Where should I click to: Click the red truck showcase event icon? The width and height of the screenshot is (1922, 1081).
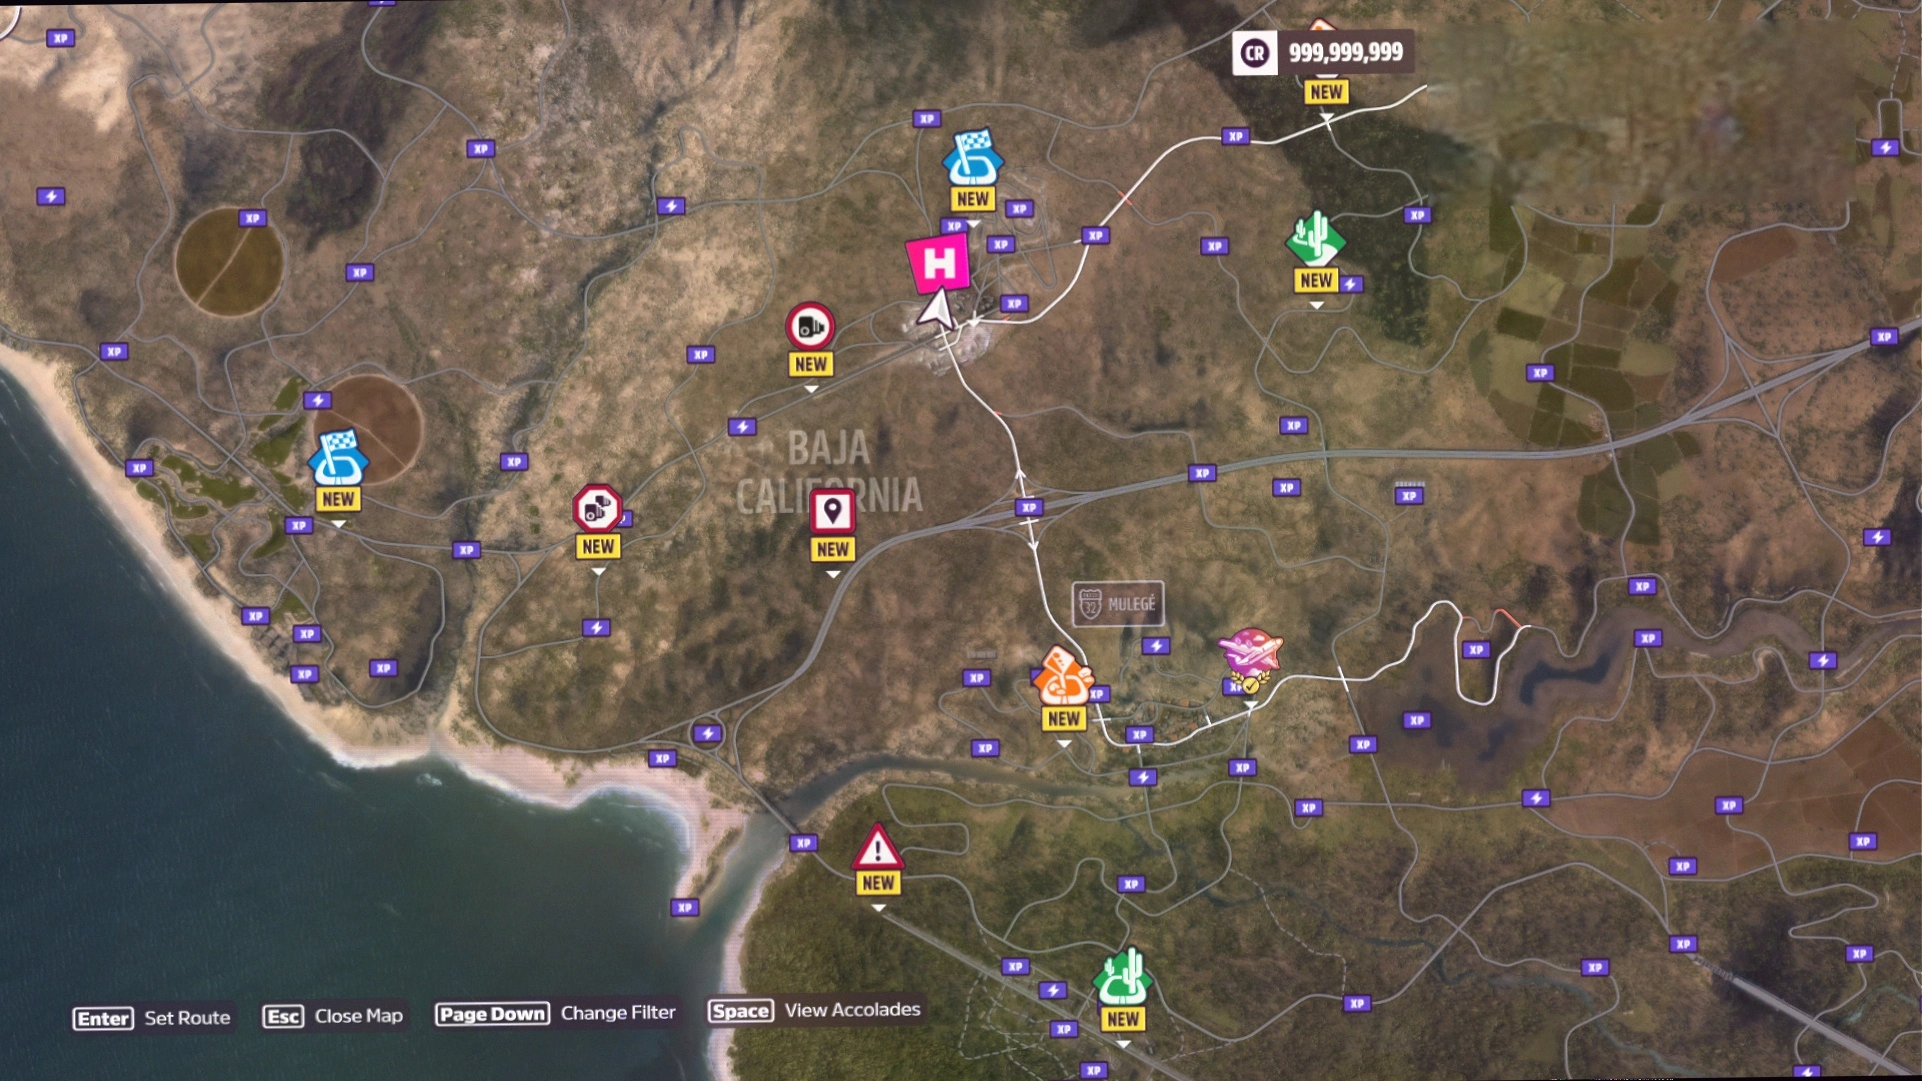pyautogui.click(x=810, y=326)
